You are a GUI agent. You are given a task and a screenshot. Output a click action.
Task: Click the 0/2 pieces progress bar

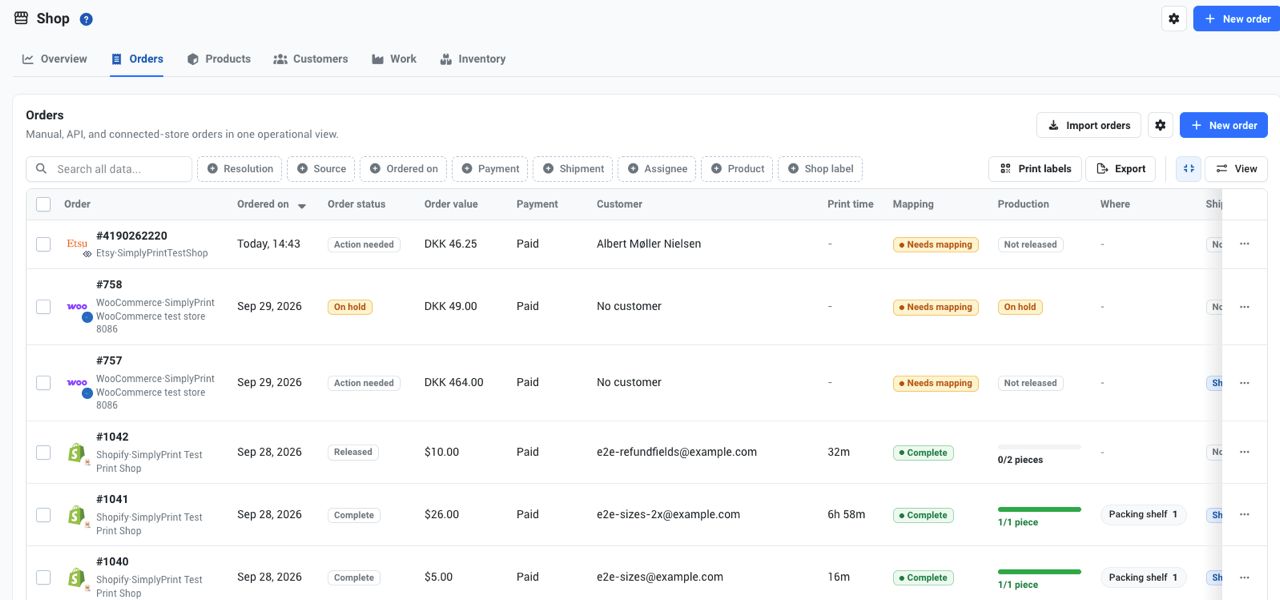pos(1039,446)
